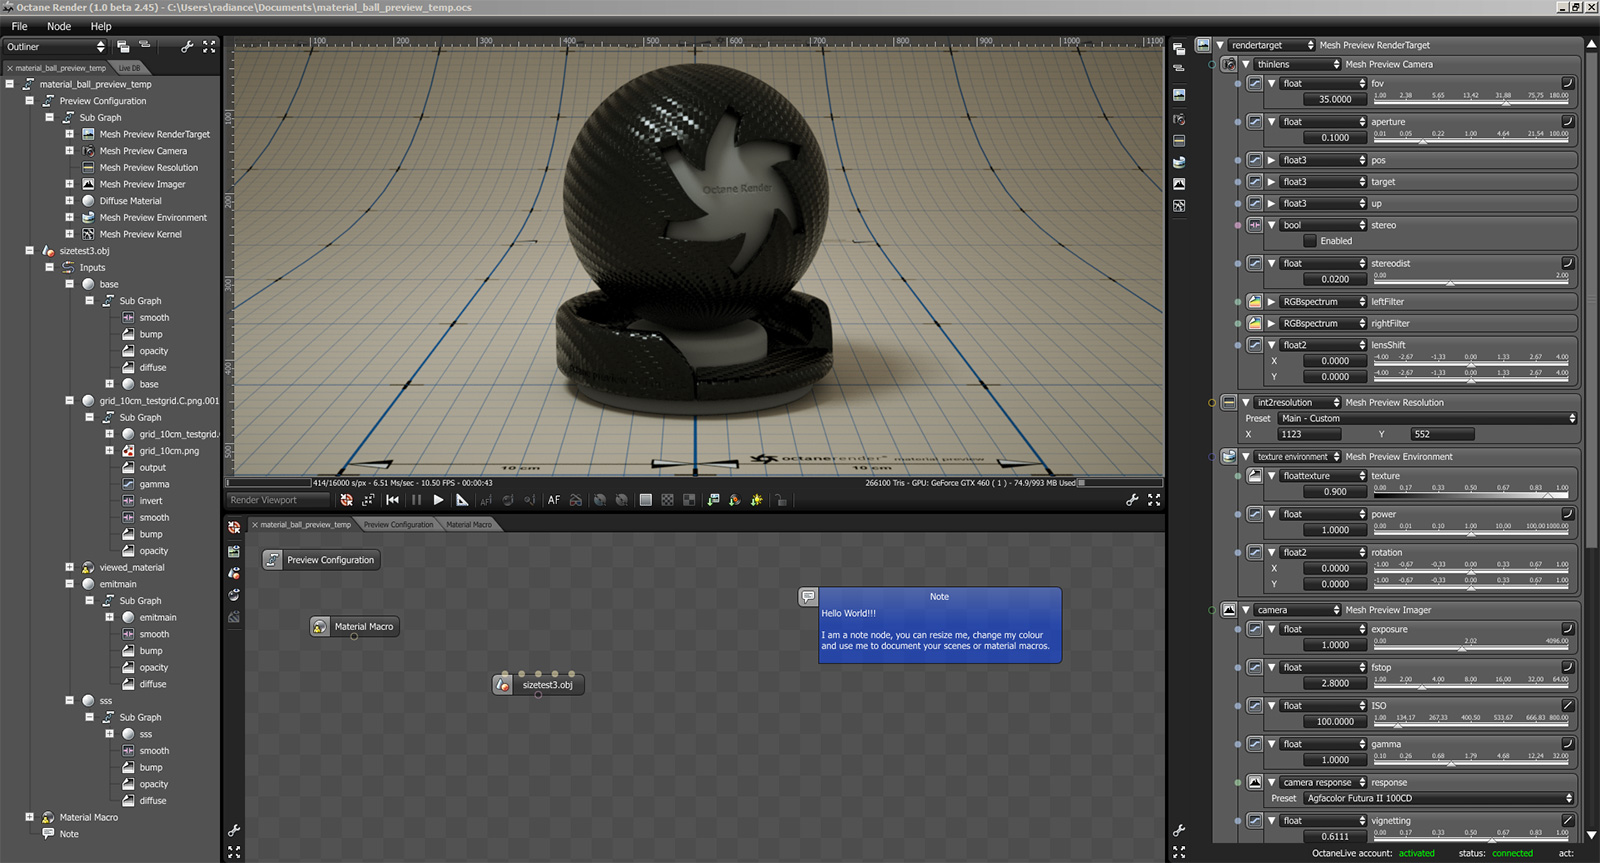Viewport: 1600px width, 863px height.
Task: Click the play render button
Action: 438,500
